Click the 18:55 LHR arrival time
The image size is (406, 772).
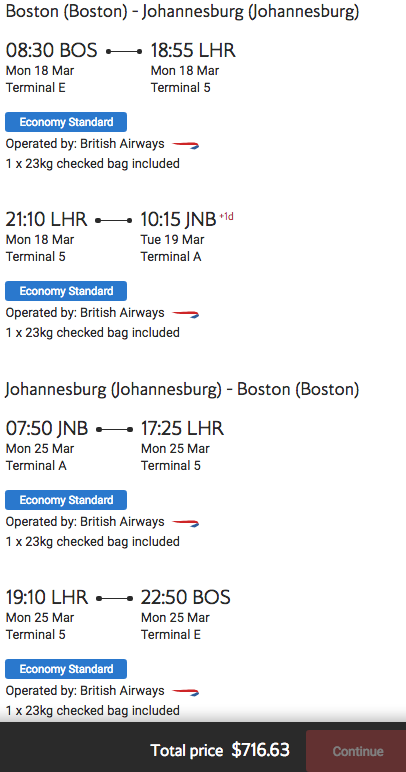[193, 50]
